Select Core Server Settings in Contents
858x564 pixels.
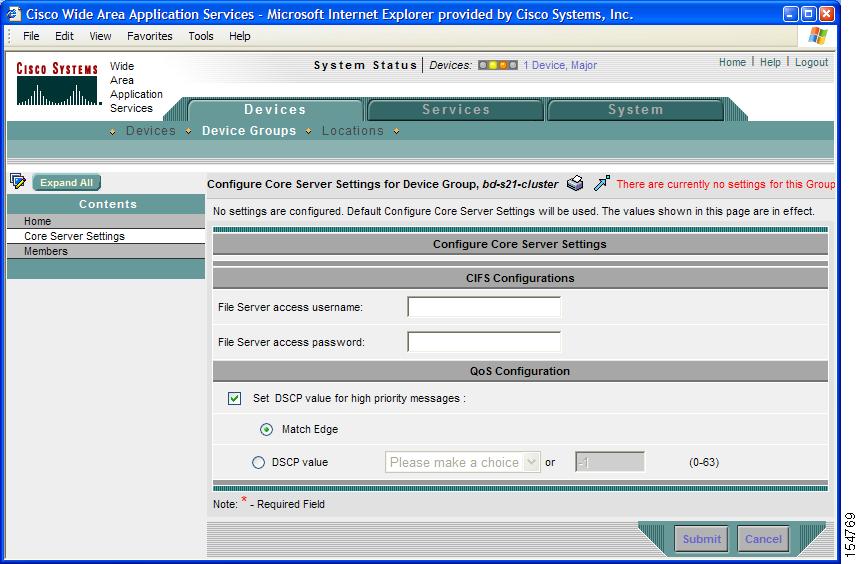(x=106, y=236)
